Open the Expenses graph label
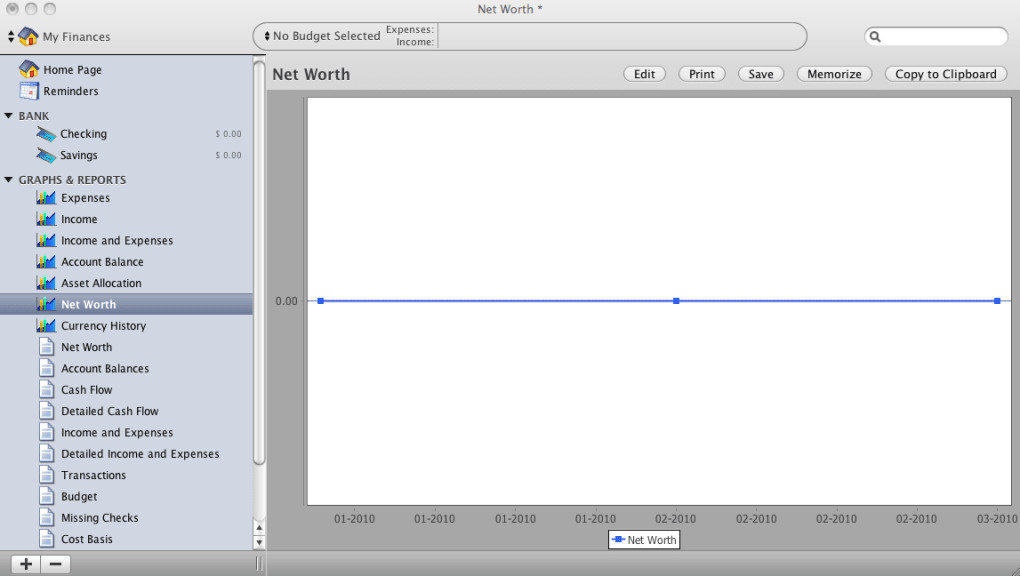1020x576 pixels. coord(85,198)
